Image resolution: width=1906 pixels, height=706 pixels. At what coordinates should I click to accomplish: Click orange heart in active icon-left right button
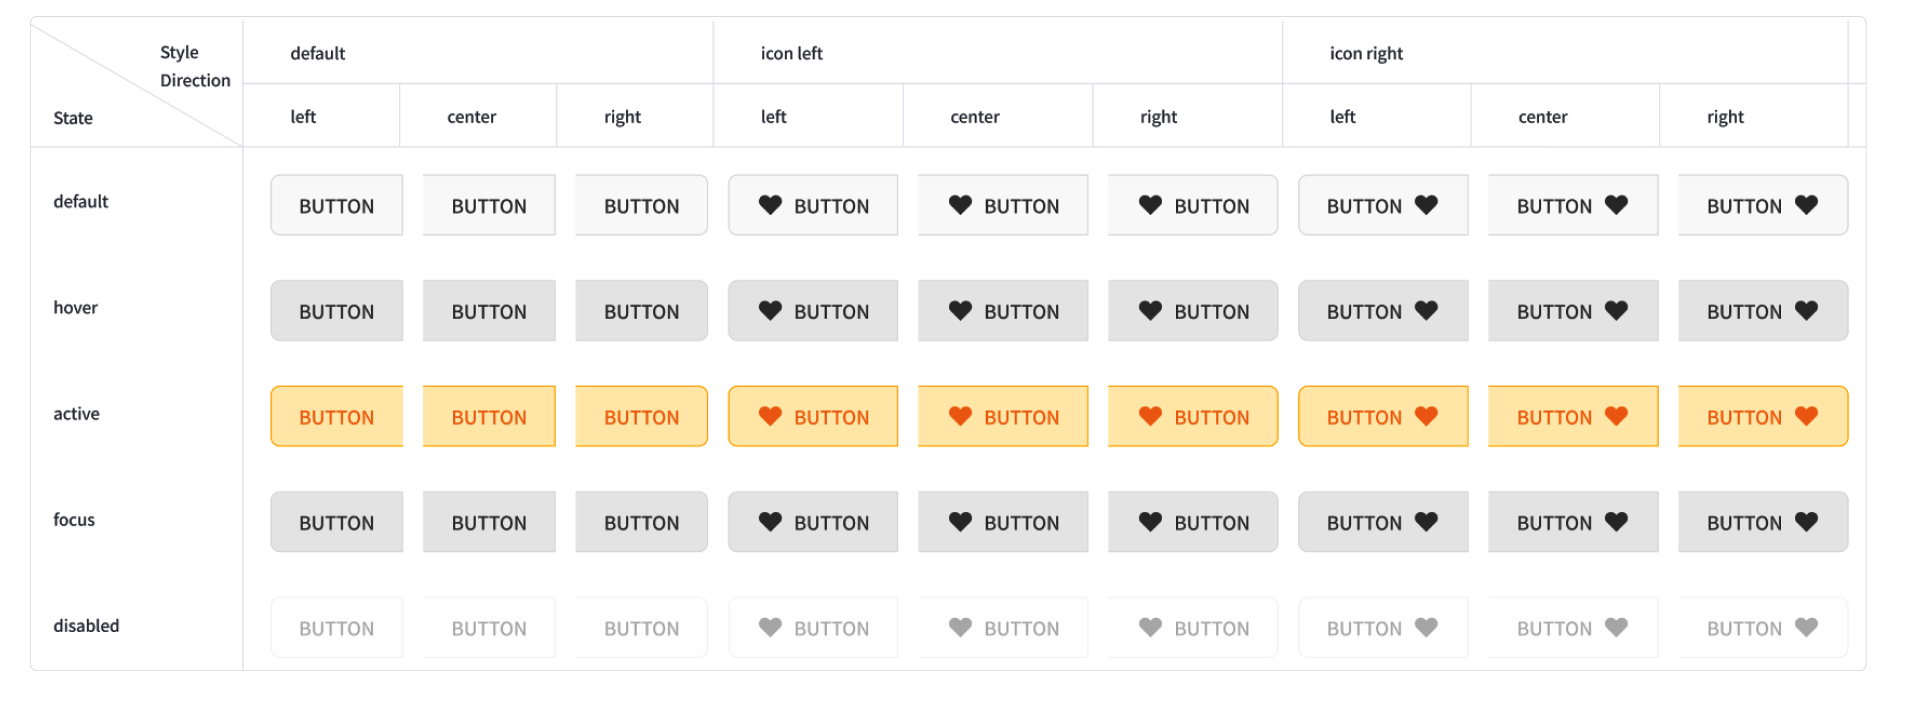tap(1150, 416)
